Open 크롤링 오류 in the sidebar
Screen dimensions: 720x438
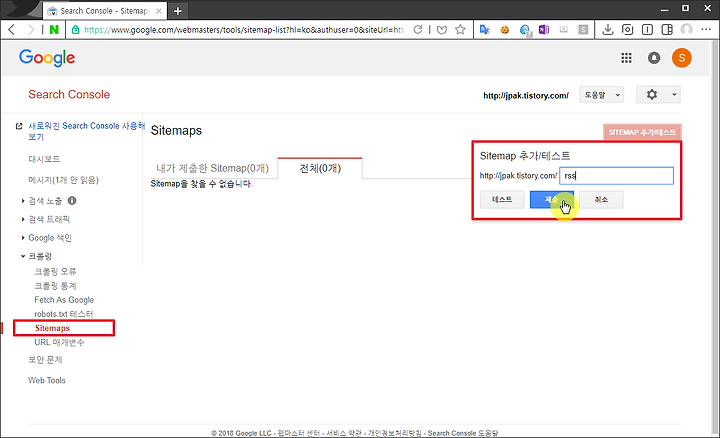tap(55, 272)
